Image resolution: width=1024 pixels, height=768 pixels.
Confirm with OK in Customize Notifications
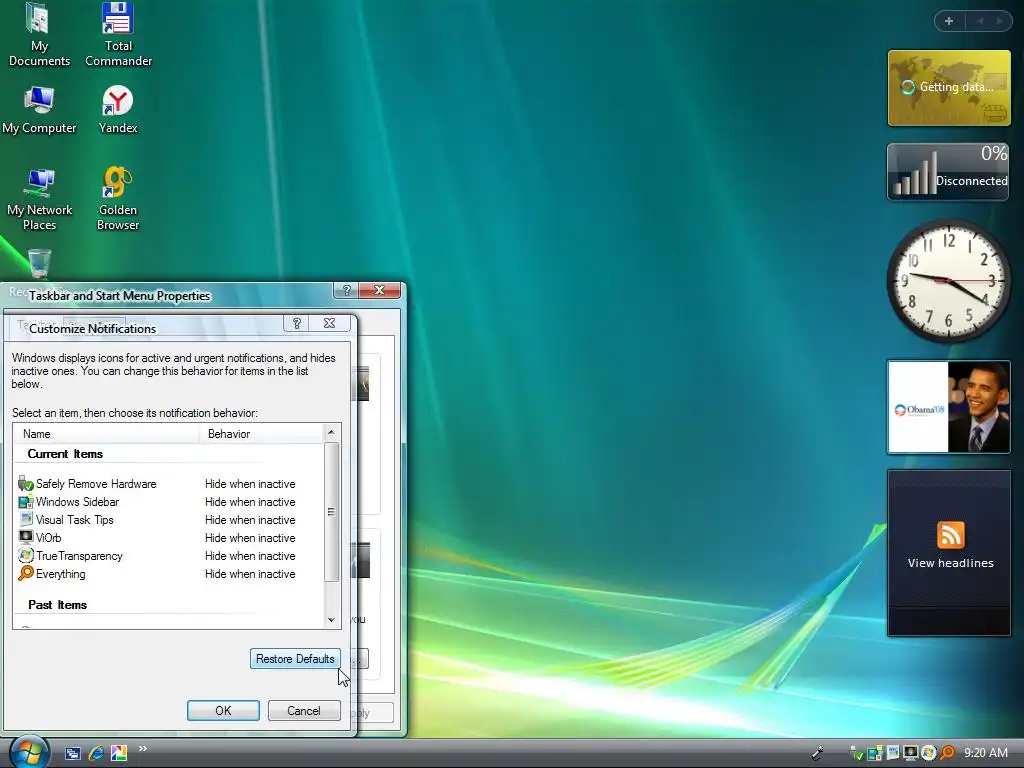[223, 711]
